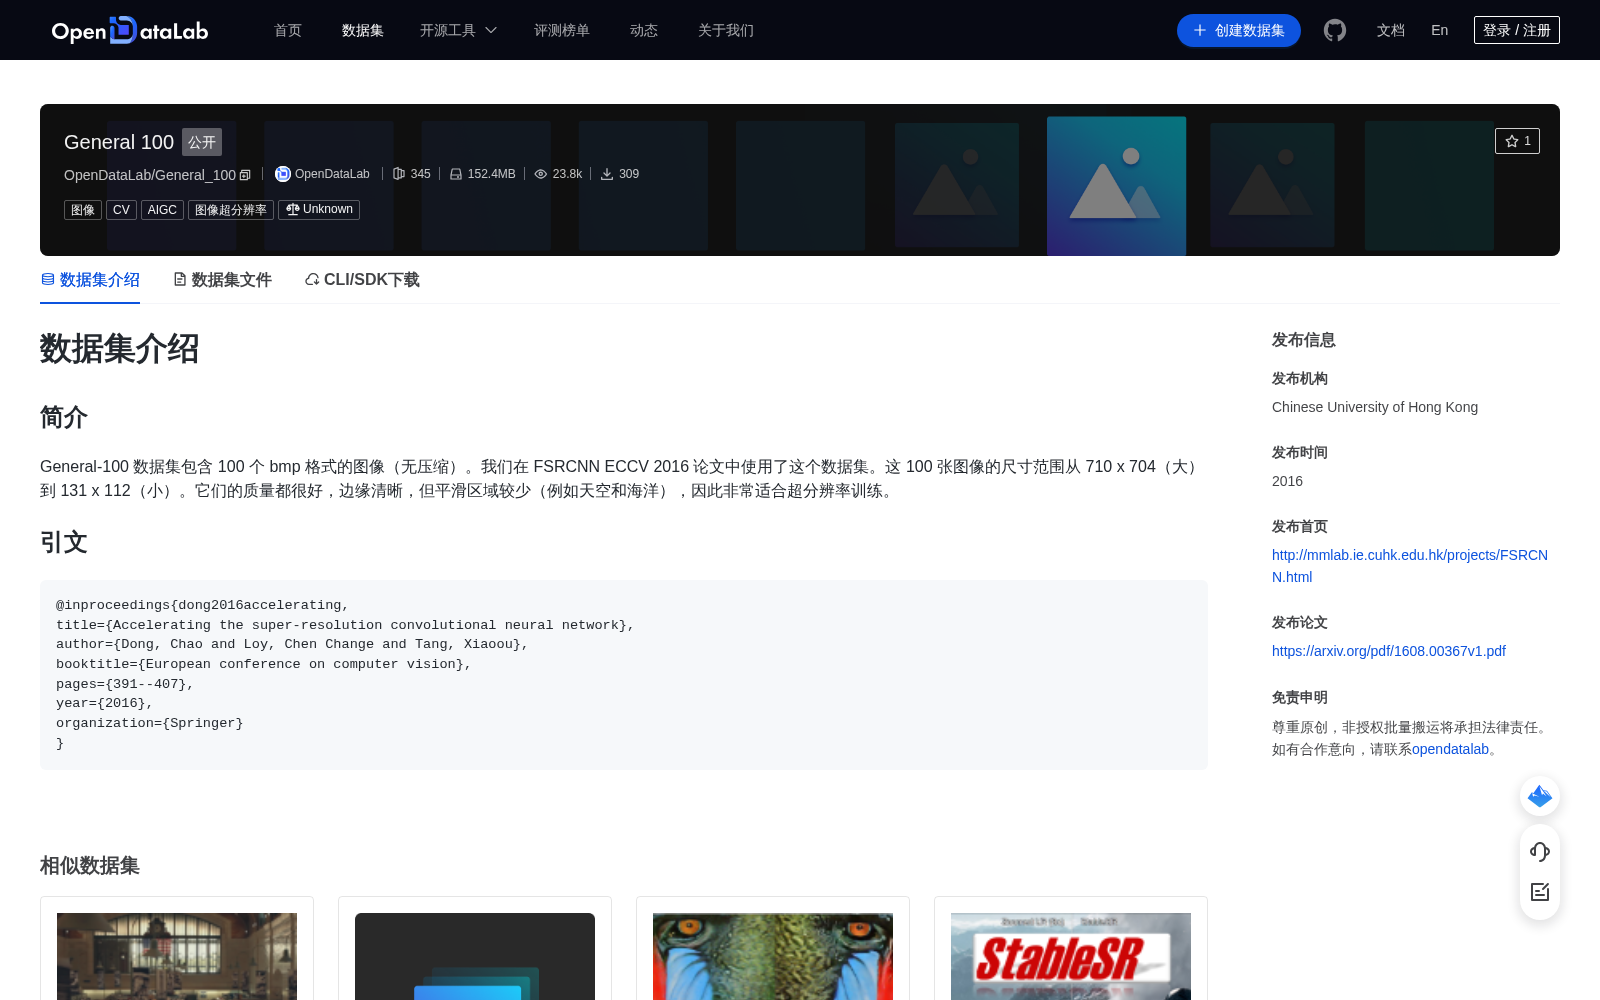Click the views eye icon 23.8k
This screenshot has width=1600, height=1000.
[x=541, y=174]
